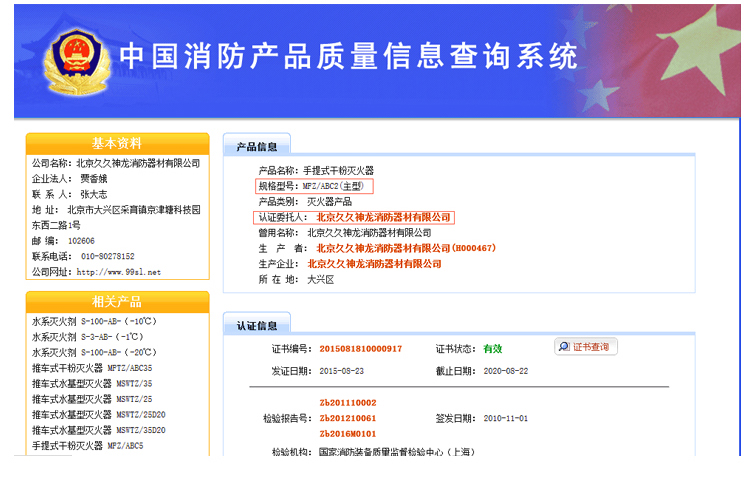750x496 pixels.
Task: Click 生产企业 company name link
Action: click(x=374, y=264)
